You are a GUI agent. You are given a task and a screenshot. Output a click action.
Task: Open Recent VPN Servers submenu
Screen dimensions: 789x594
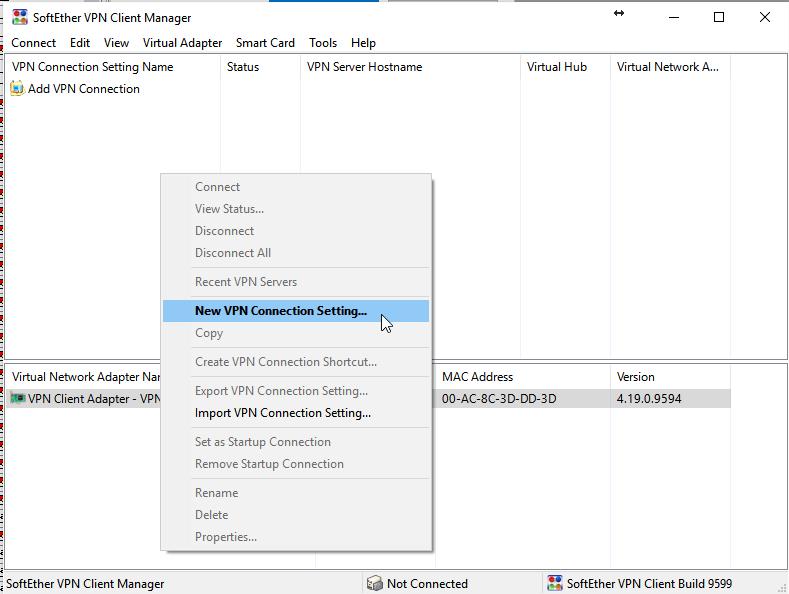(x=296, y=282)
